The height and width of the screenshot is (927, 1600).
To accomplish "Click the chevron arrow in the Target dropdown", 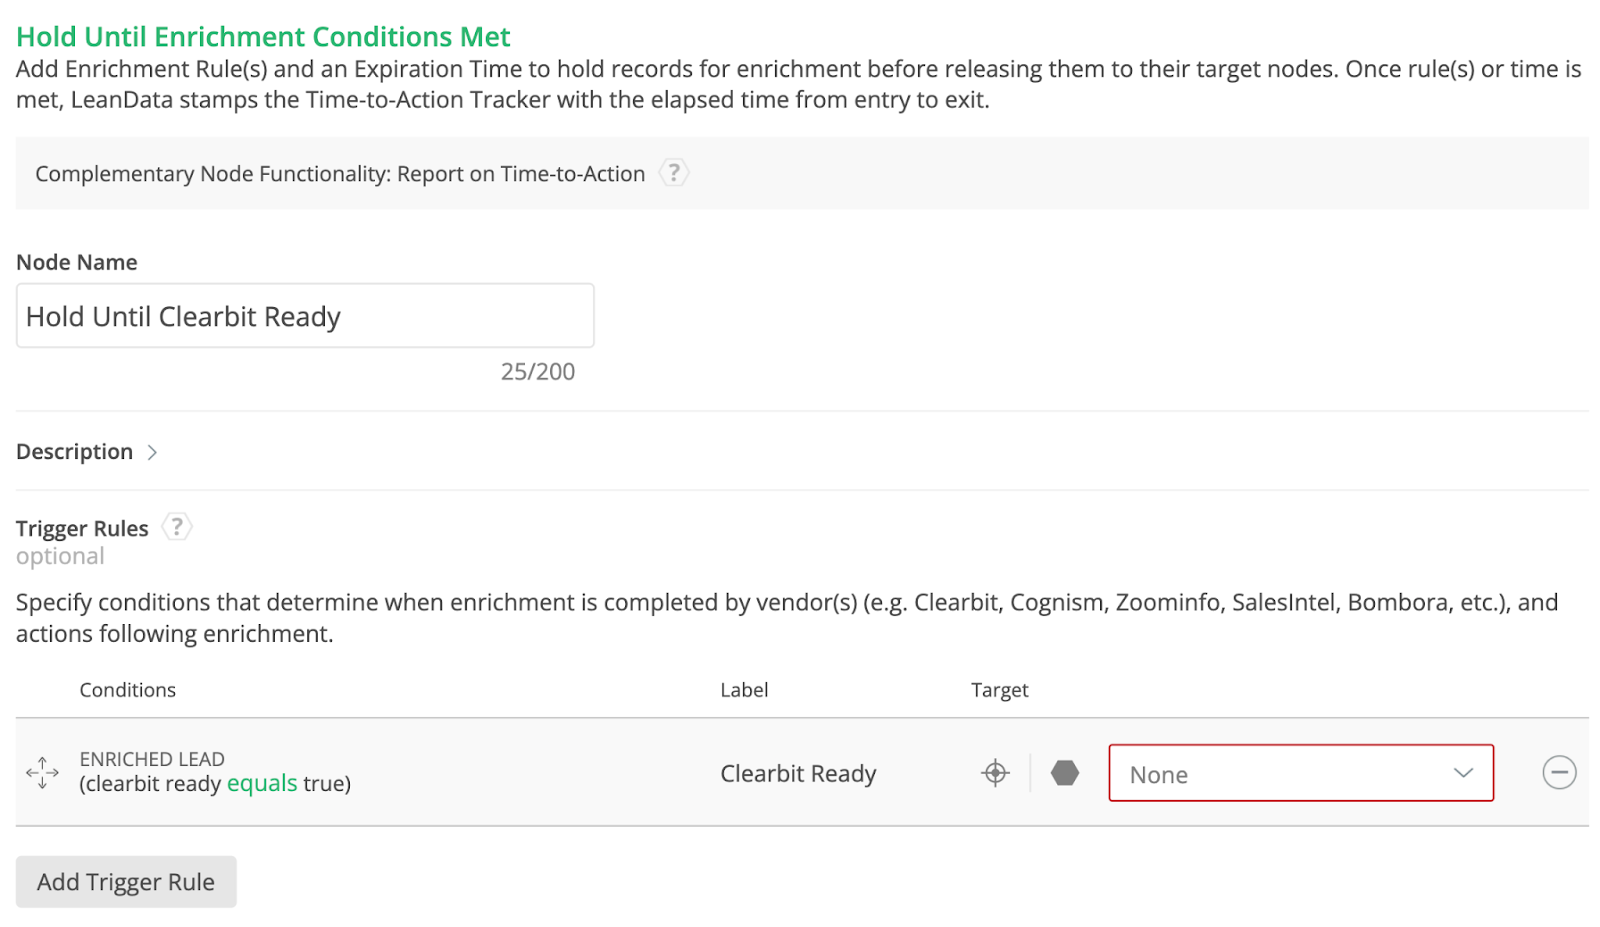I will point(1463,773).
